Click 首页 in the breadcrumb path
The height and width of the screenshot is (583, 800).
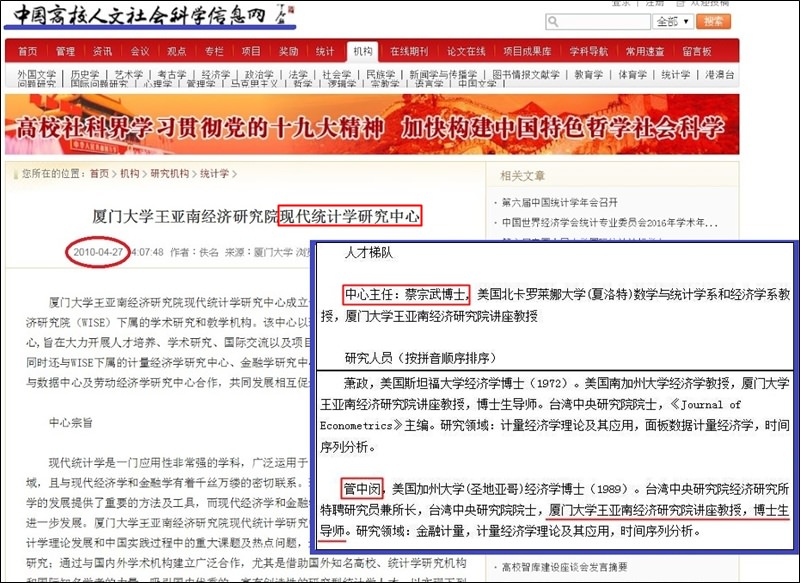pyautogui.click(x=99, y=173)
